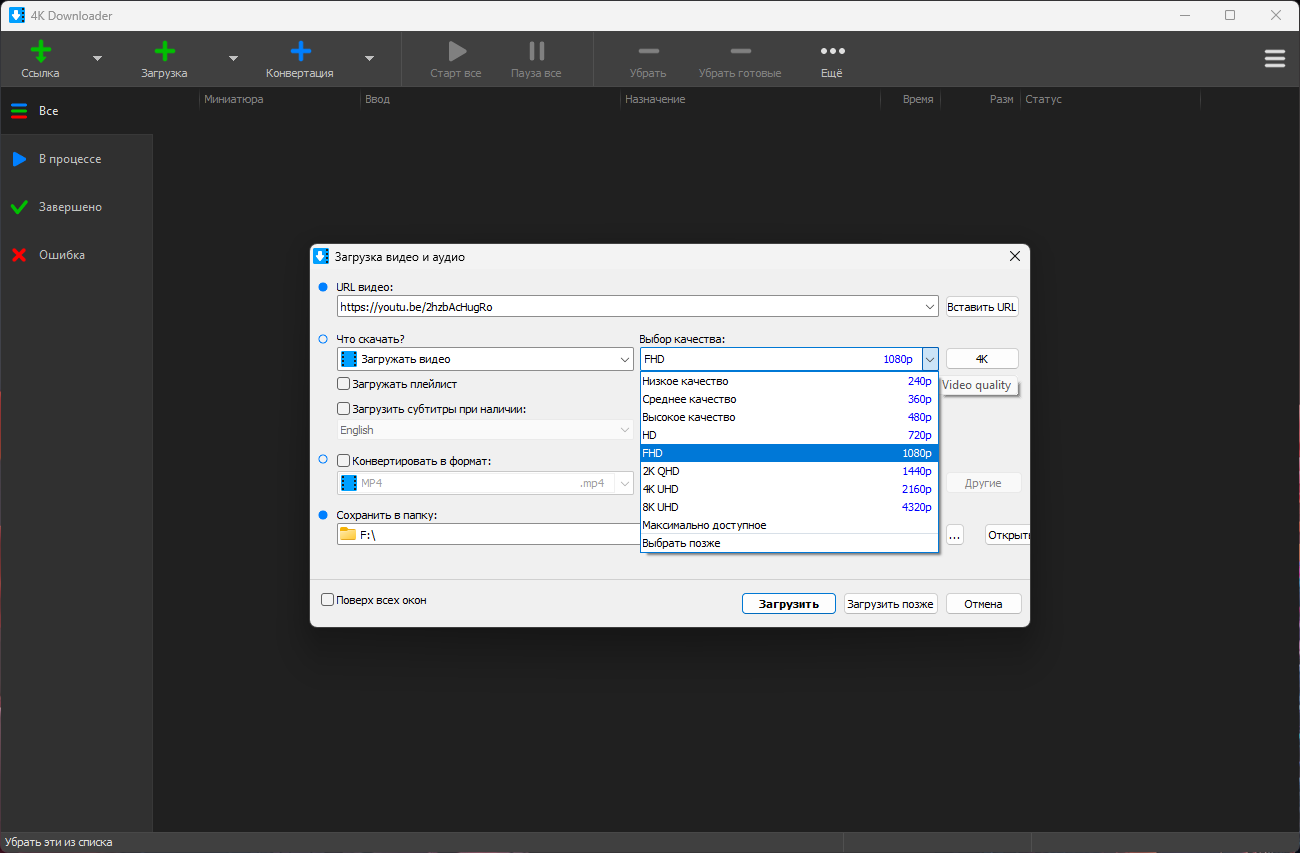Click the Пауза все pause icon
The image size is (1300, 853).
537,51
